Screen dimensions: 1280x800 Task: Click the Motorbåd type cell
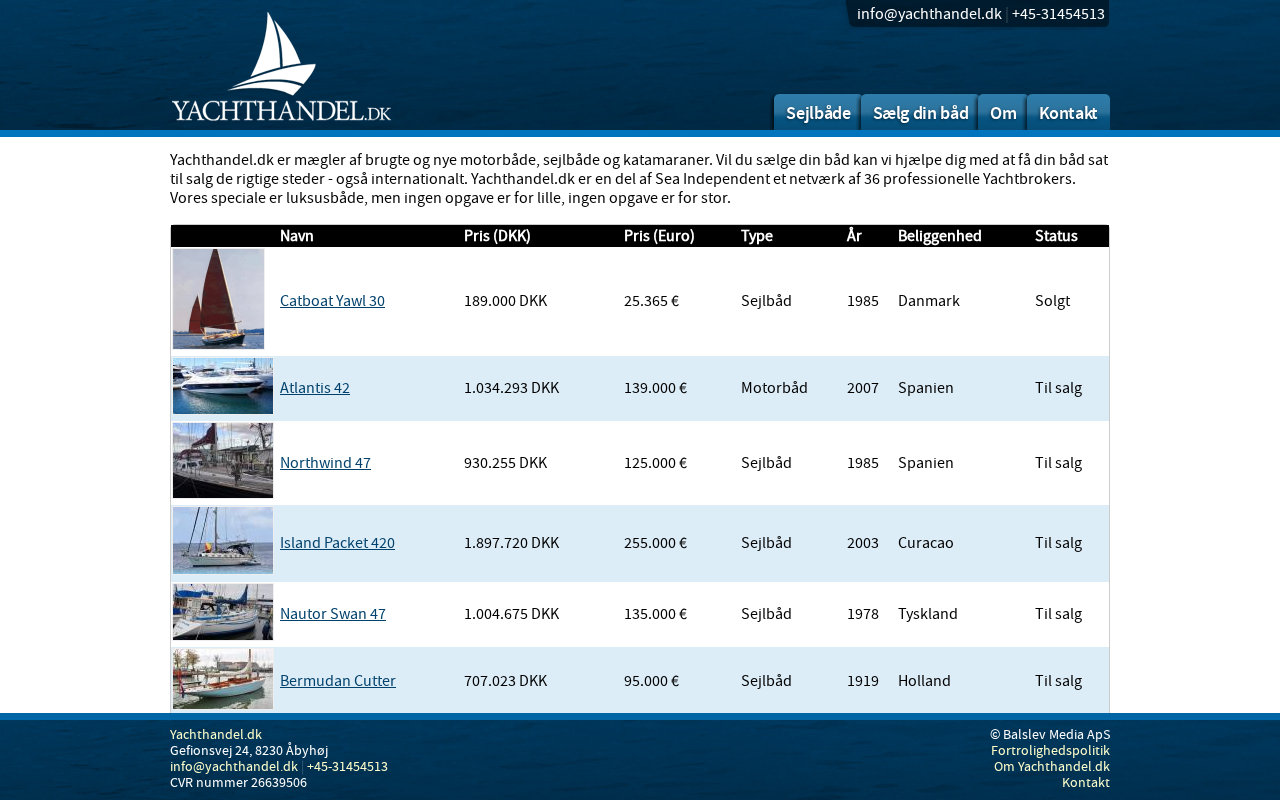[774, 388]
